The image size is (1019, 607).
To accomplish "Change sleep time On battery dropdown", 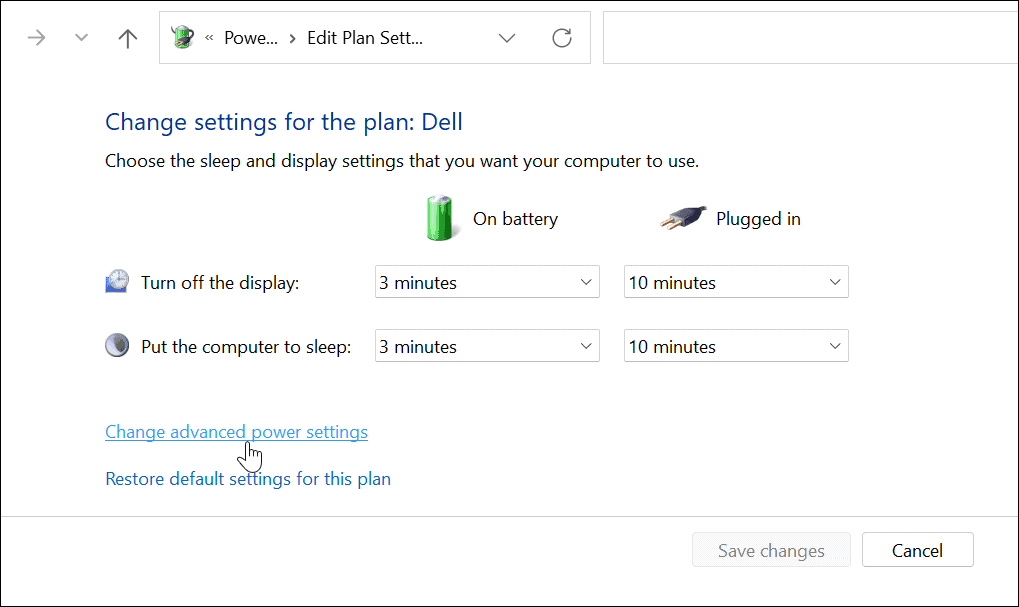I will 486,346.
